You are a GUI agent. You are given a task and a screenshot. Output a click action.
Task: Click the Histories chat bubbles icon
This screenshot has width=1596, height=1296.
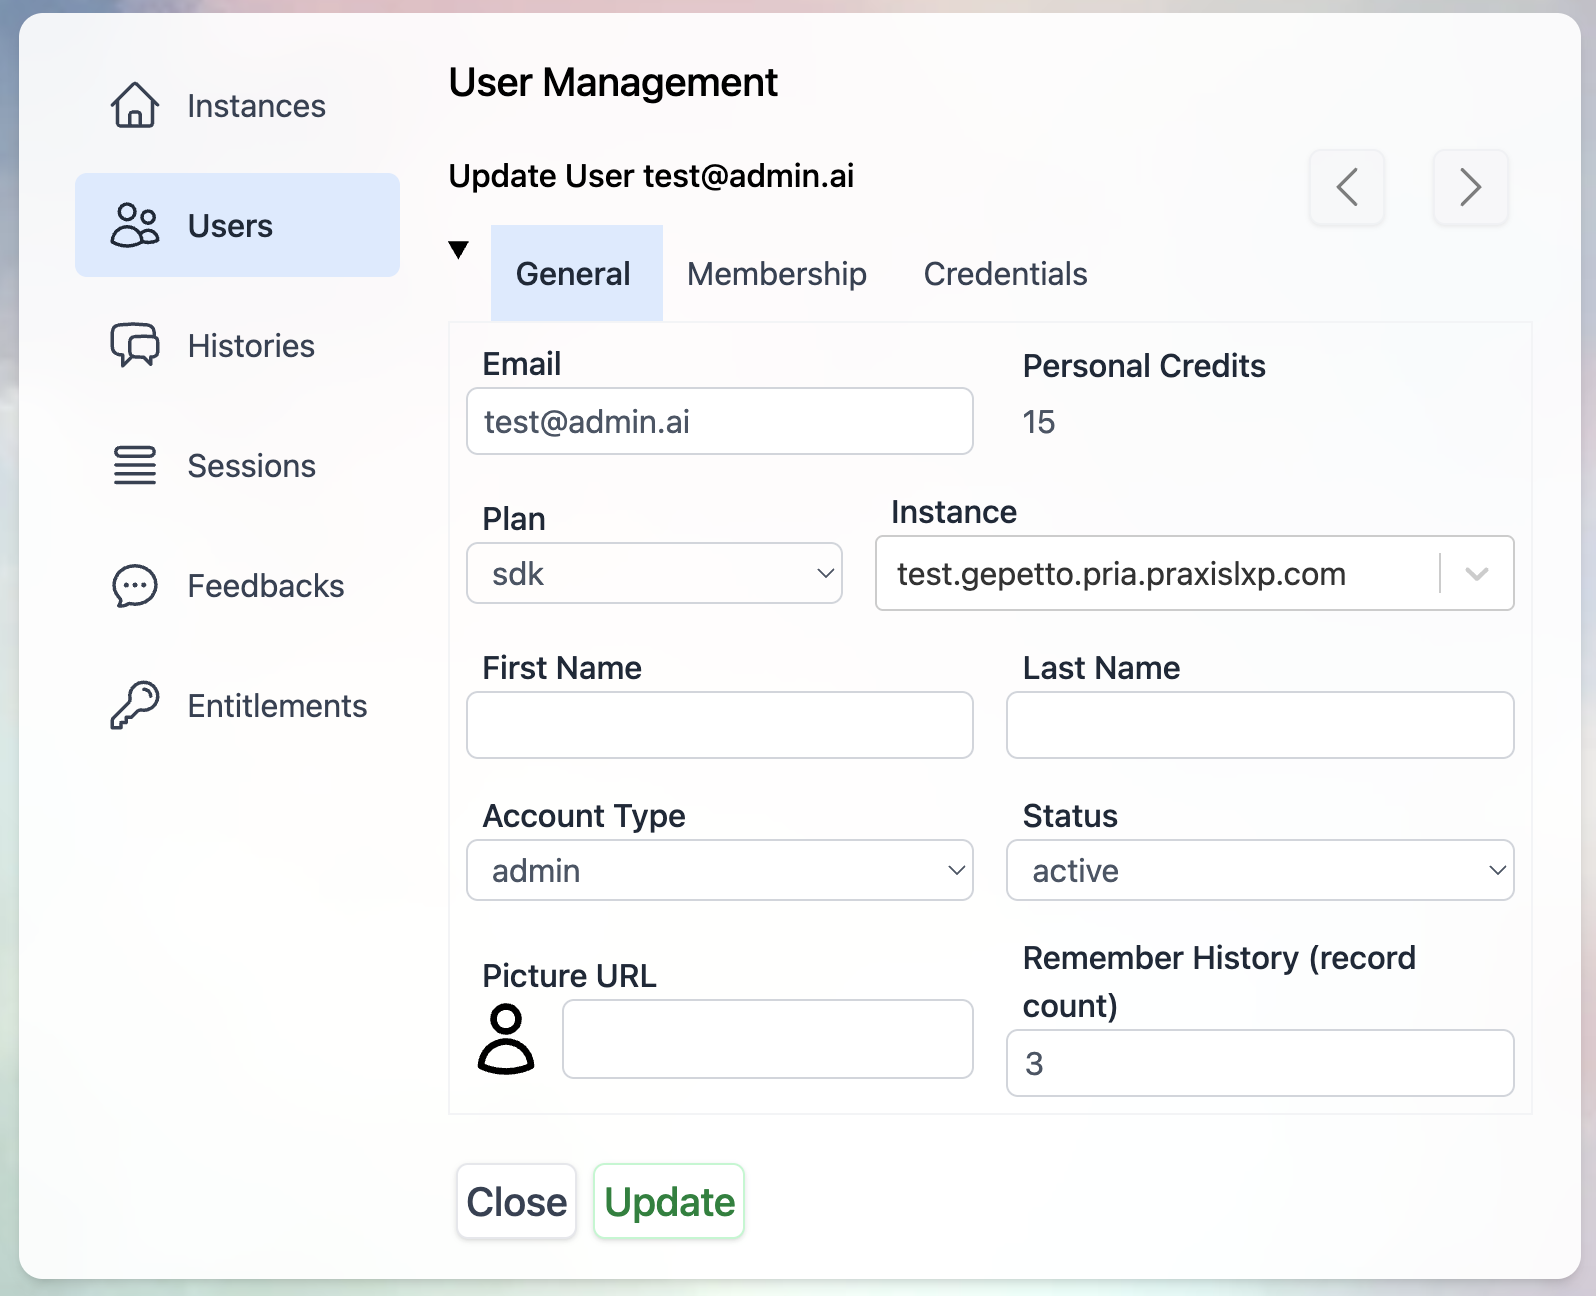click(x=134, y=345)
